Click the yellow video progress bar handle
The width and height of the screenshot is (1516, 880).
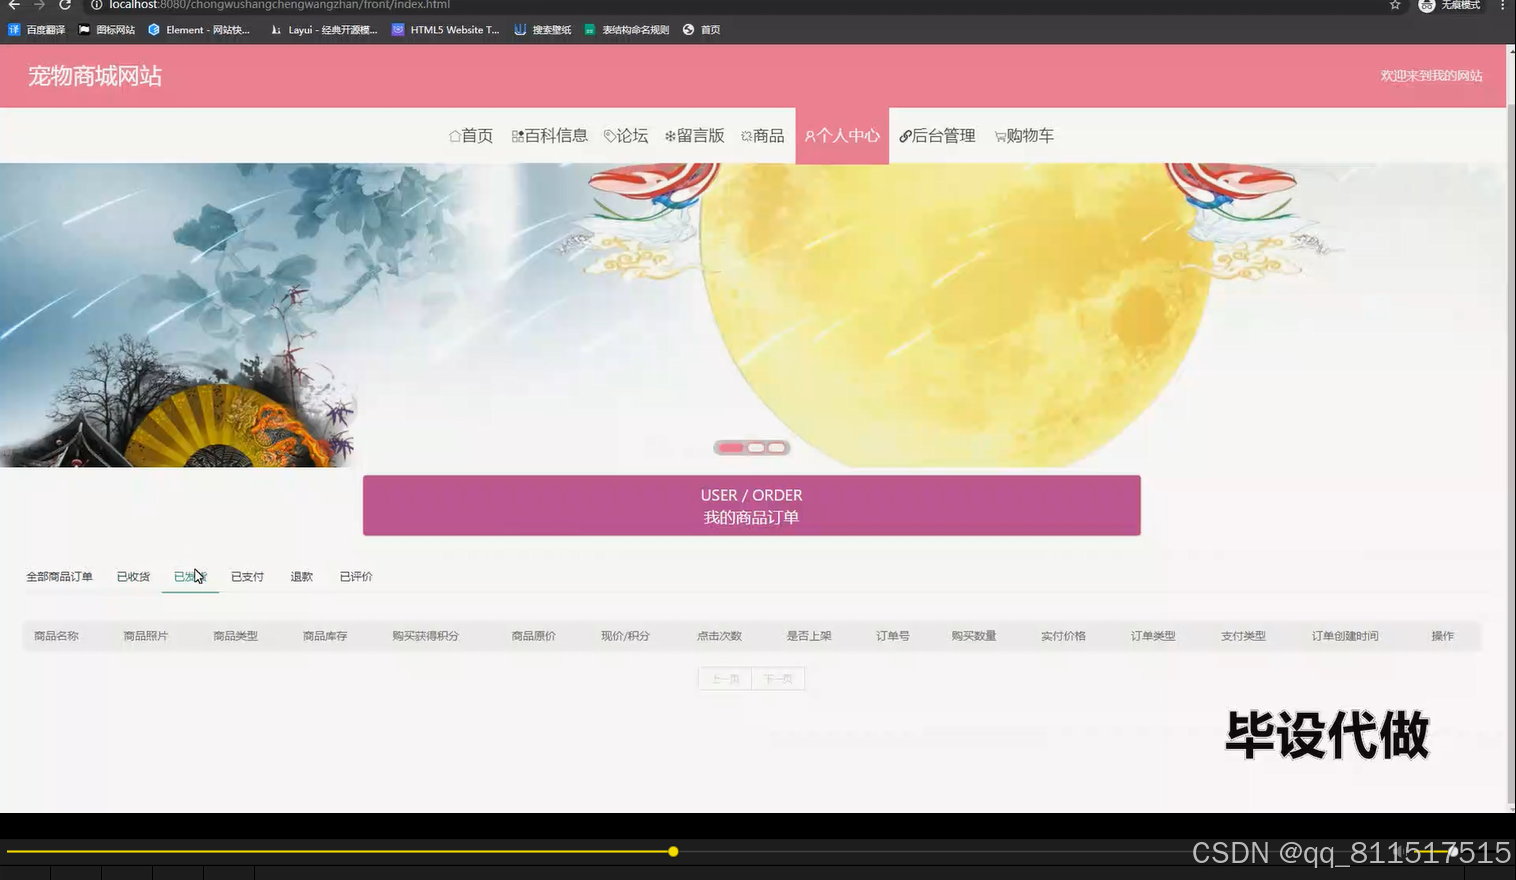[x=673, y=852]
